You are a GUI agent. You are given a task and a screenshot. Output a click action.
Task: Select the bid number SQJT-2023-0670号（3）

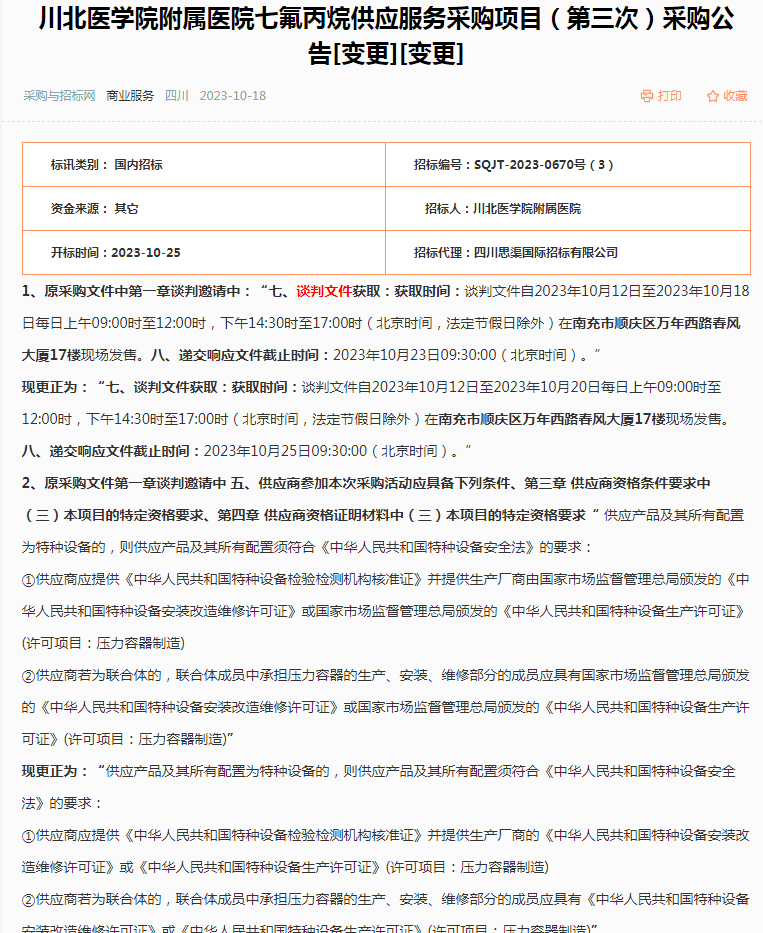543,165
